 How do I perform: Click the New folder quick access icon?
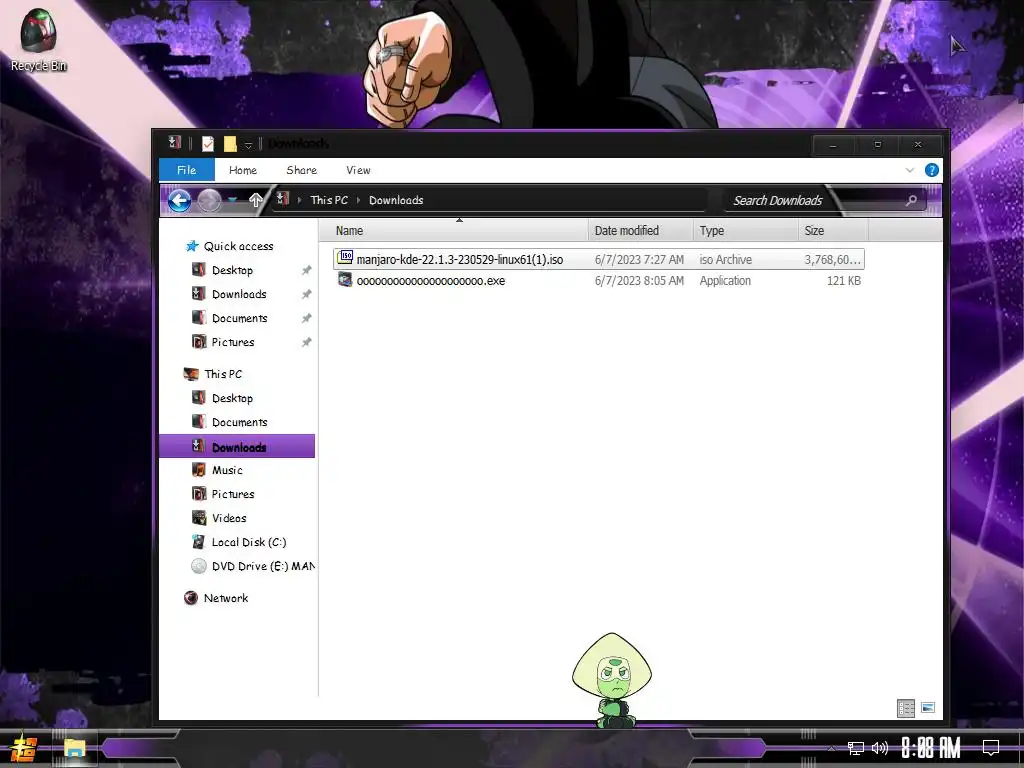[x=230, y=144]
